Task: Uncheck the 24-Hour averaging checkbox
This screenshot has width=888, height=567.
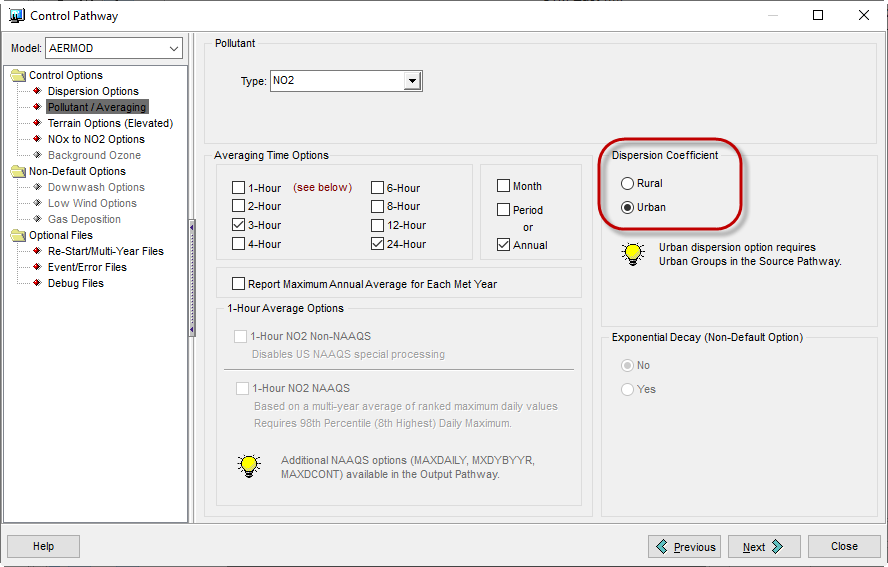Action: pos(377,244)
